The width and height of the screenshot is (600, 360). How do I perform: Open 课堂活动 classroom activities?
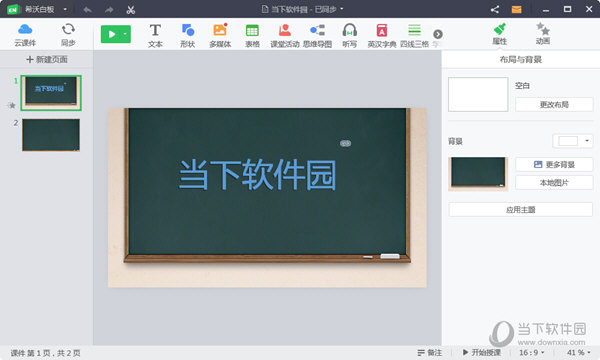click(285, 35)
